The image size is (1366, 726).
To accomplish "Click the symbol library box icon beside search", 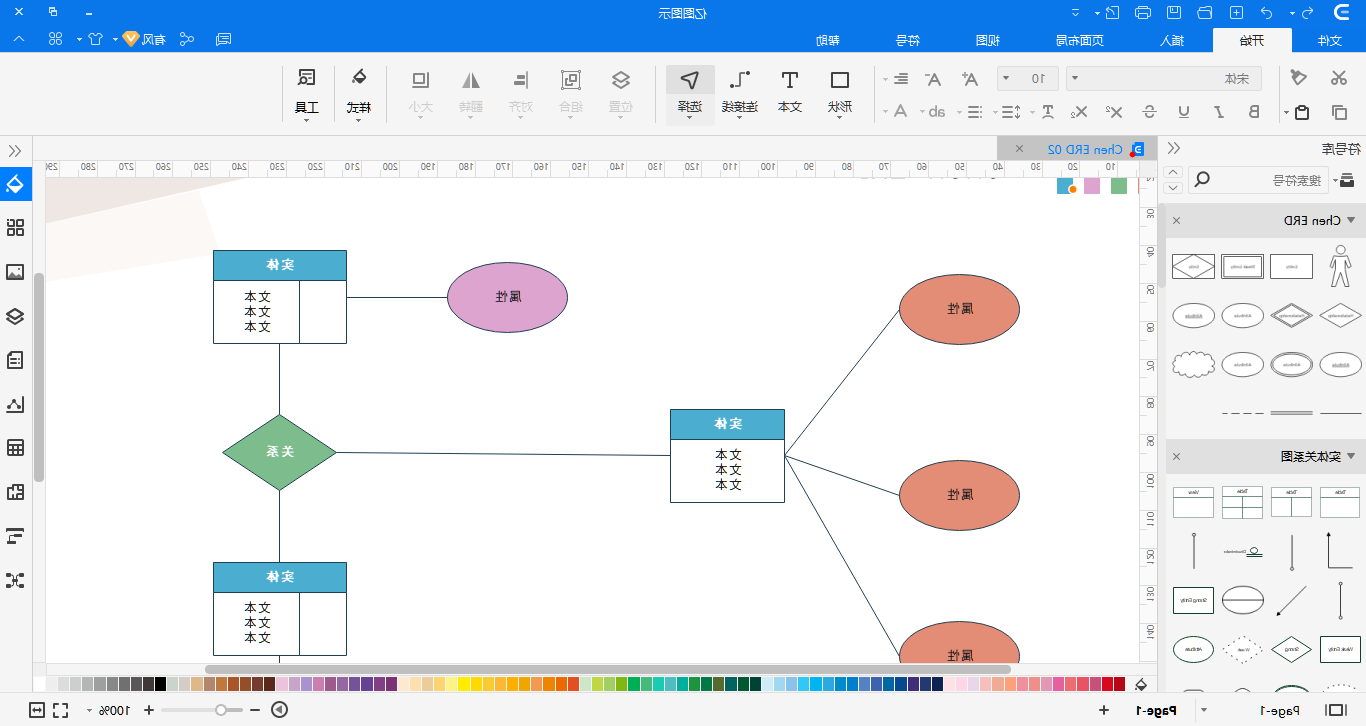I will pos(1347,180).
